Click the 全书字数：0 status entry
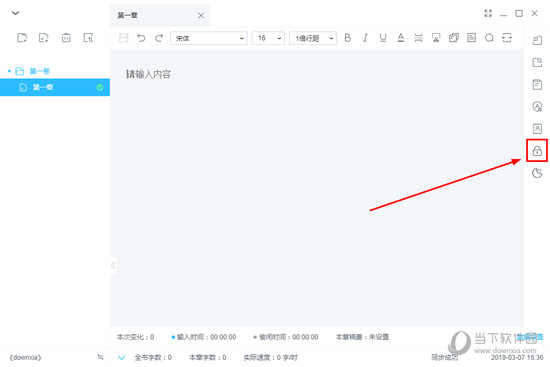The image size is (550, 367). [x=153, y=358]
